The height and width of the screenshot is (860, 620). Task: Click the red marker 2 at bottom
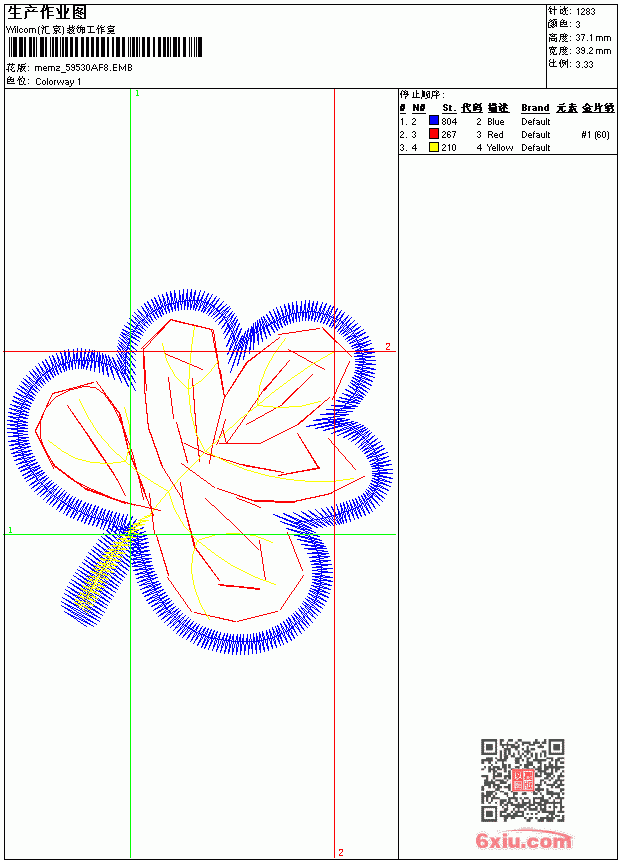click(x=341, y=852)
